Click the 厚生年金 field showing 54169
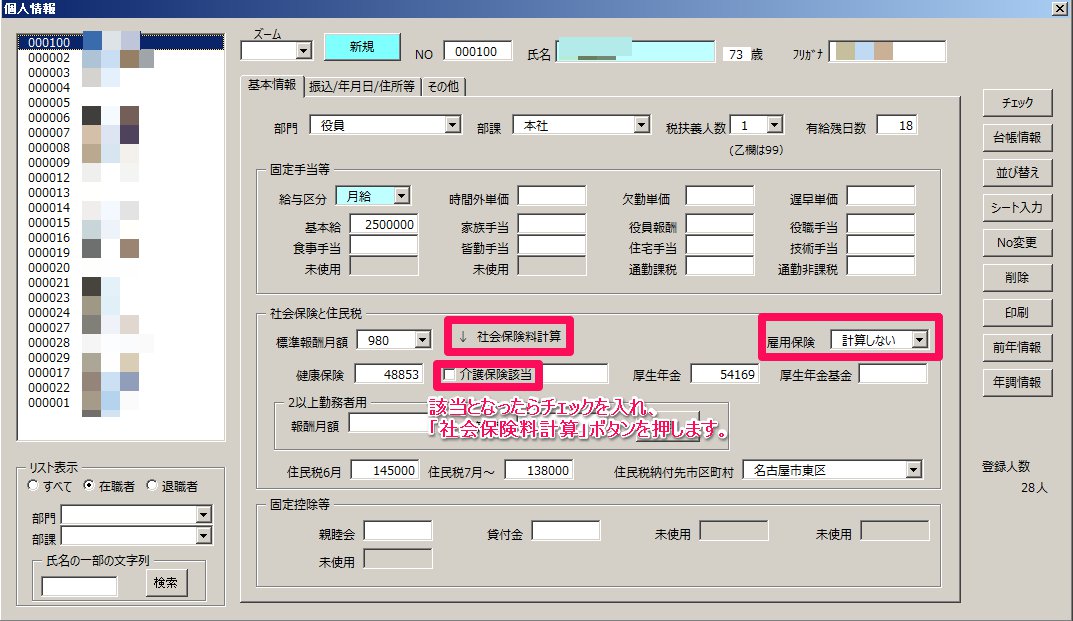 pos(725,374)
